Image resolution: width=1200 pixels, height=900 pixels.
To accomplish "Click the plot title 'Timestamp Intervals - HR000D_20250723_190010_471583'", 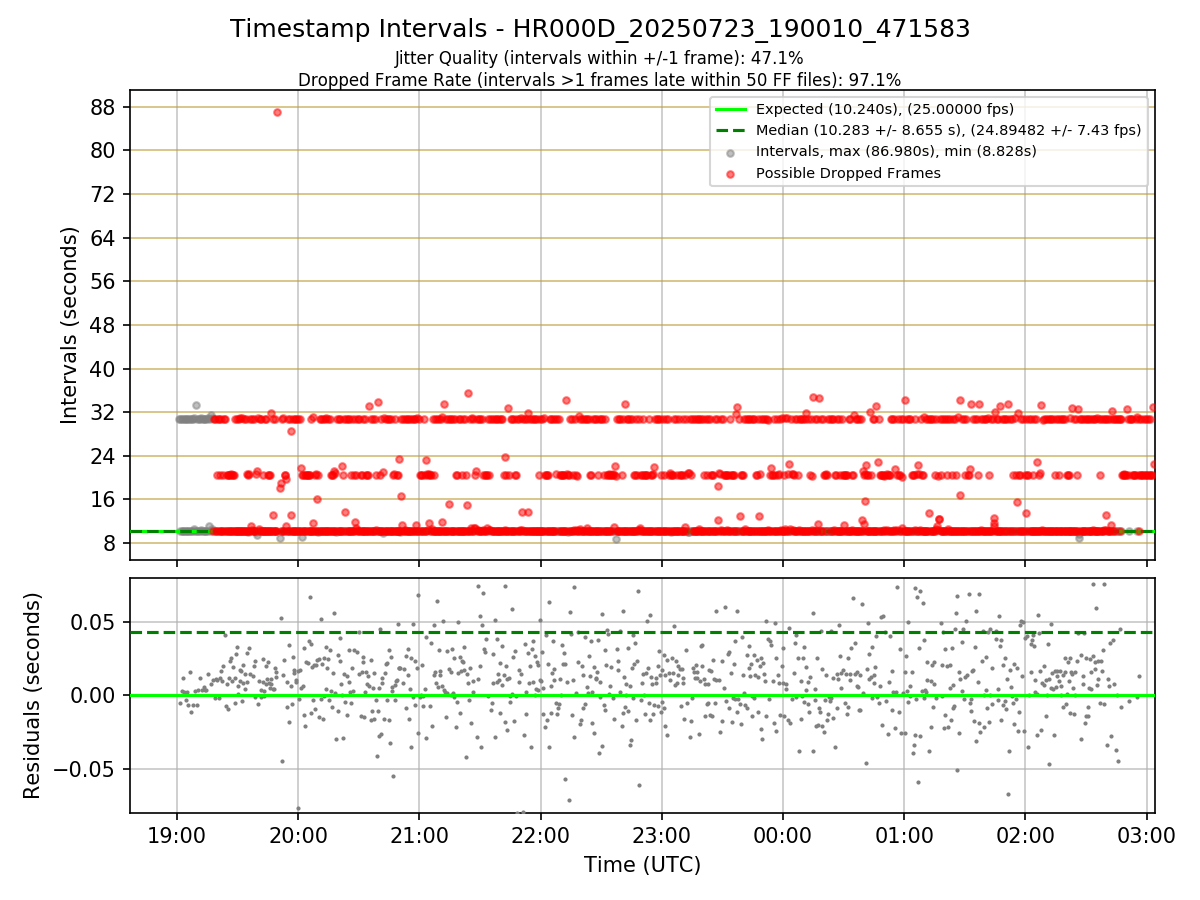I will pos(600,29).
